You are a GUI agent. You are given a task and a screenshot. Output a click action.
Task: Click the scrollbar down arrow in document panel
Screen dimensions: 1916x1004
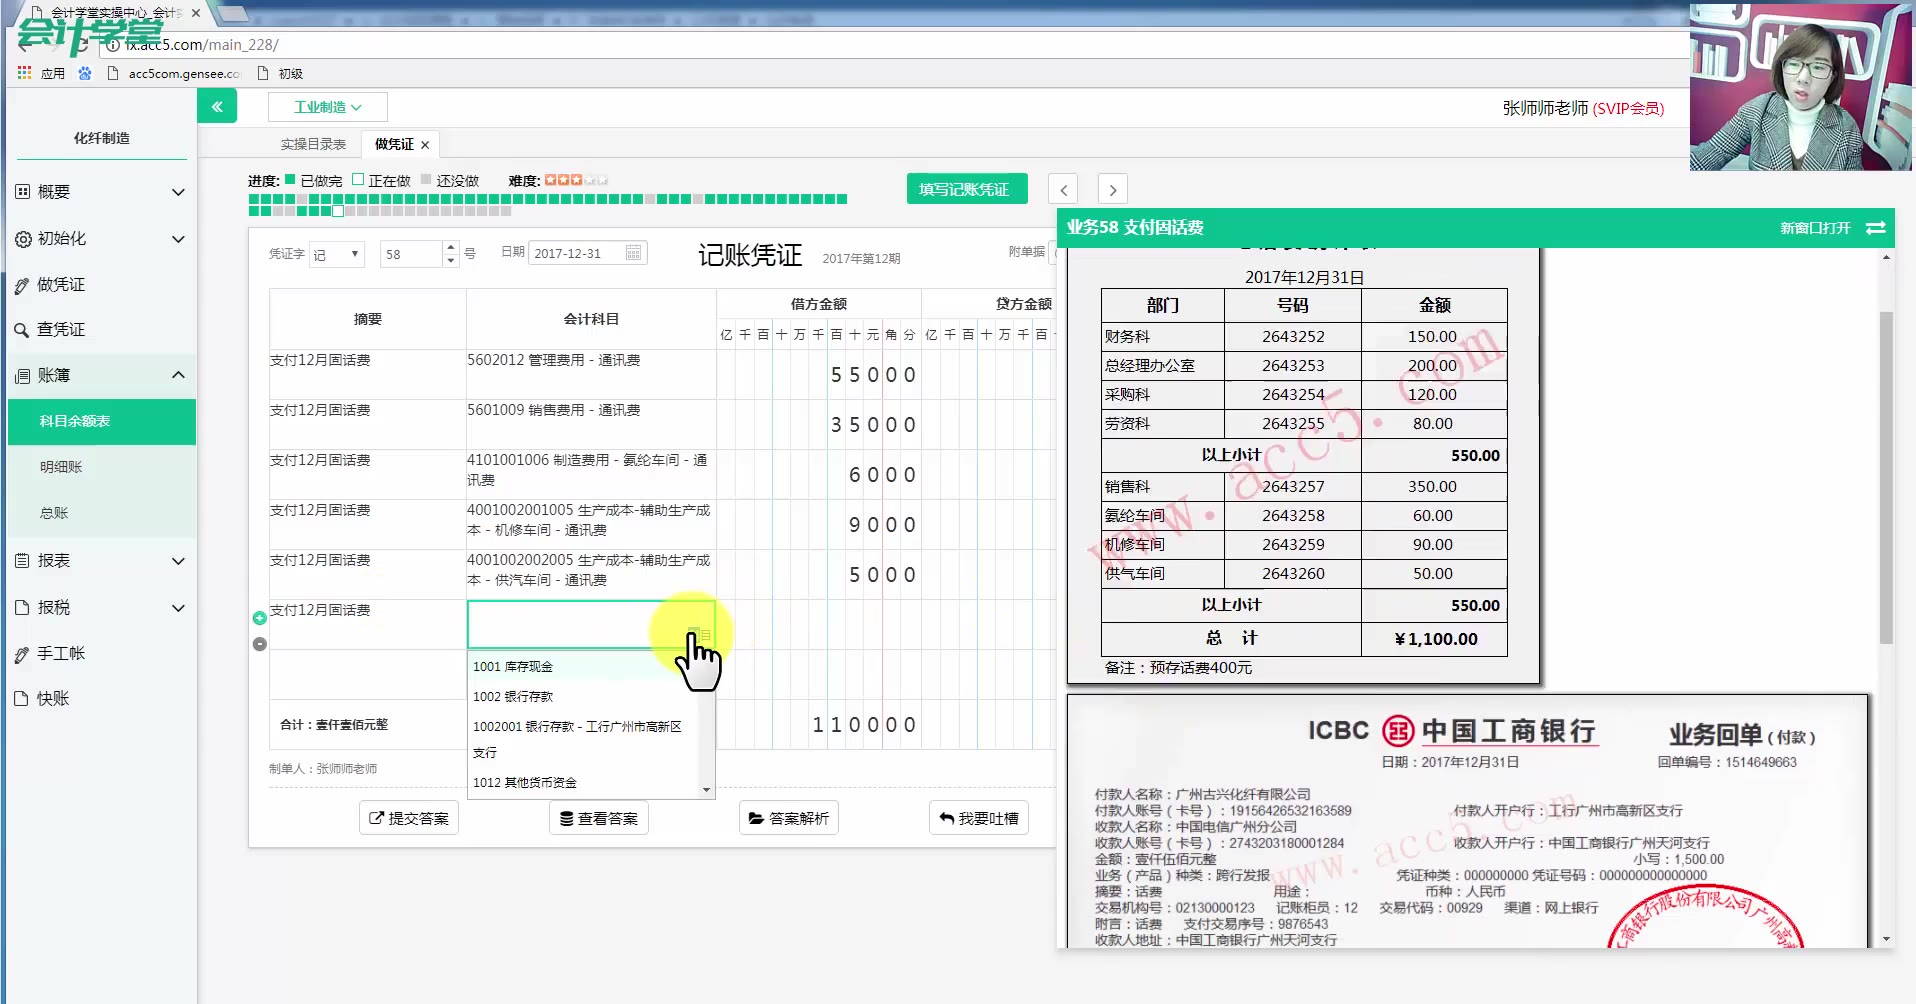(1886, 939)
